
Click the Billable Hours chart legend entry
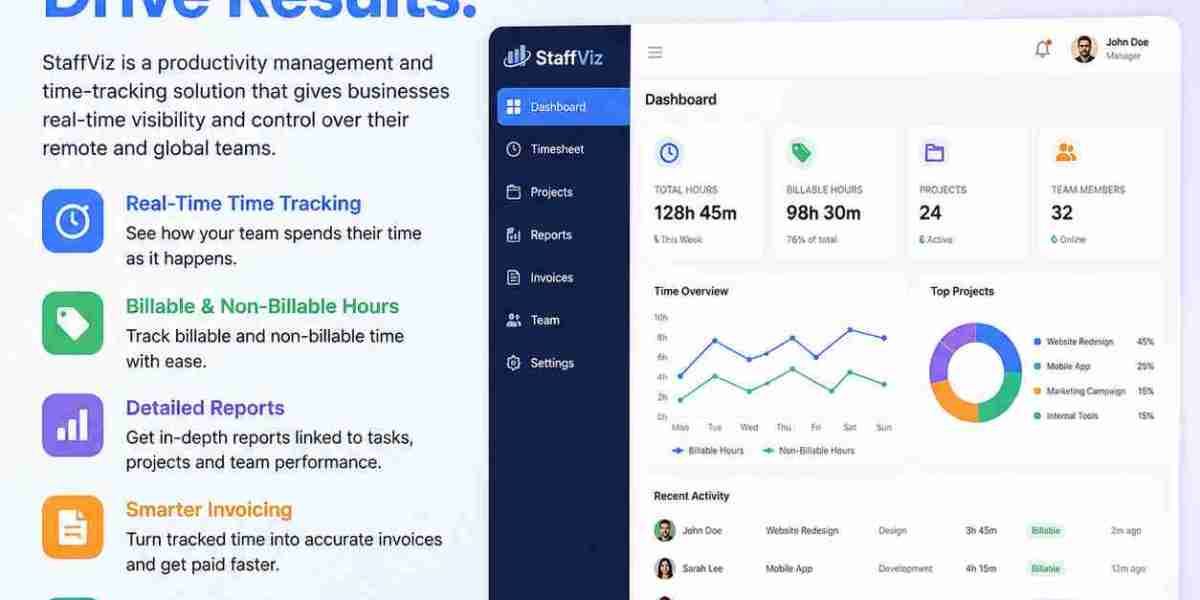708,451
